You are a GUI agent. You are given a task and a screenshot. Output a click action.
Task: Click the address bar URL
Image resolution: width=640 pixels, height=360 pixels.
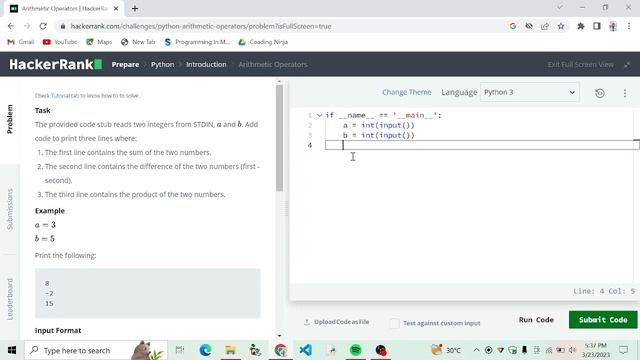[201, 26]
